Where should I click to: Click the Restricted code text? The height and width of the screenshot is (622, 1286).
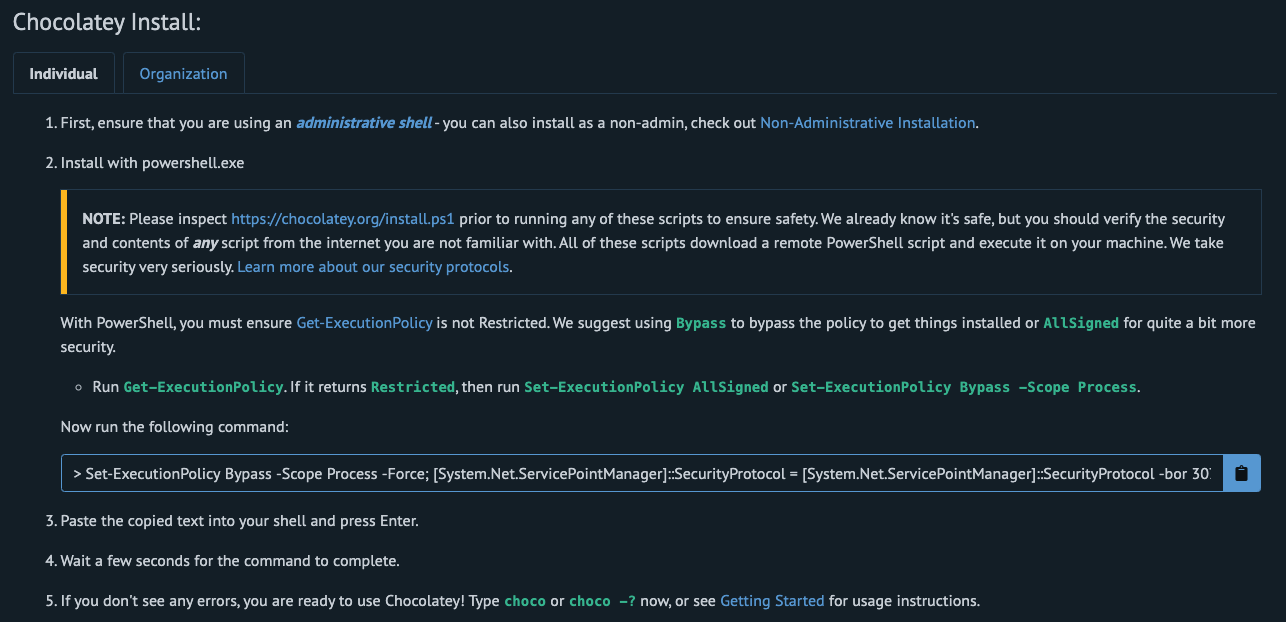(x=413, y=387)
